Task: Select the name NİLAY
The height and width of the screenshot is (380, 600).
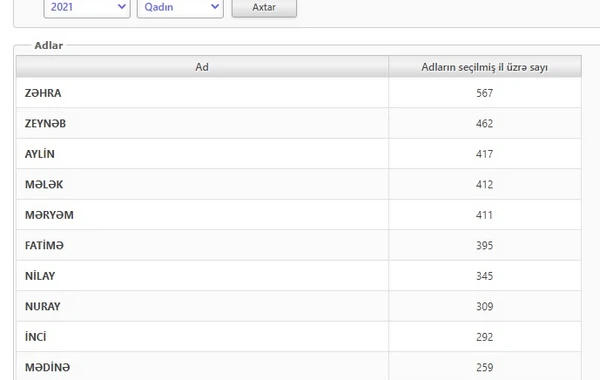Action: (40, 276)
